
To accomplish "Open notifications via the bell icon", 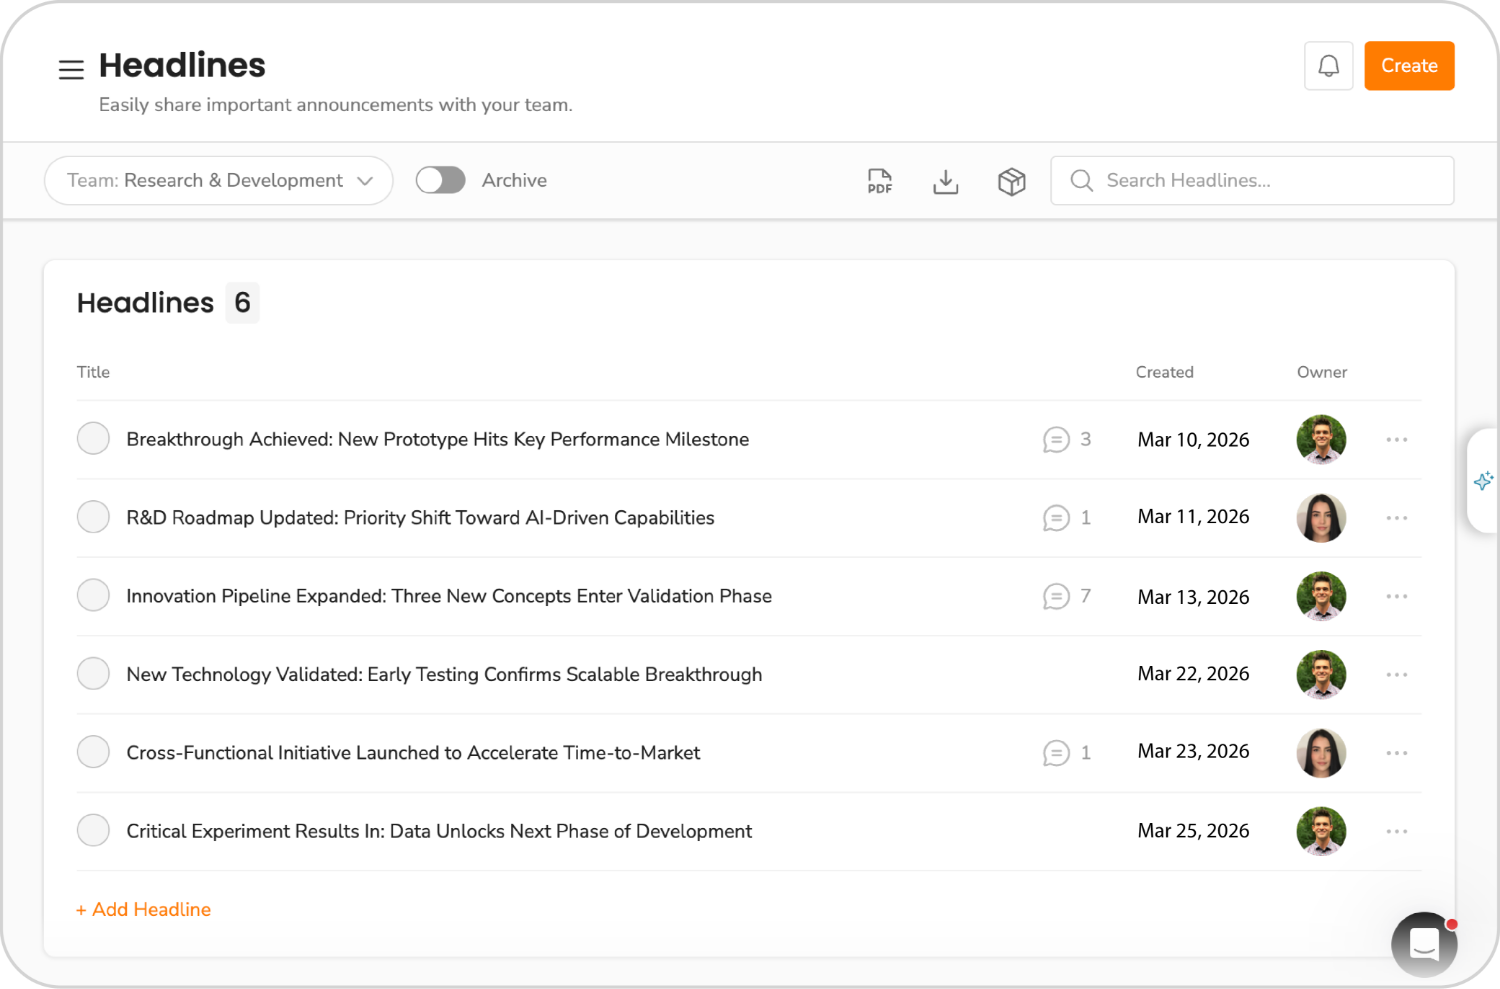I will click(1328, 66).
